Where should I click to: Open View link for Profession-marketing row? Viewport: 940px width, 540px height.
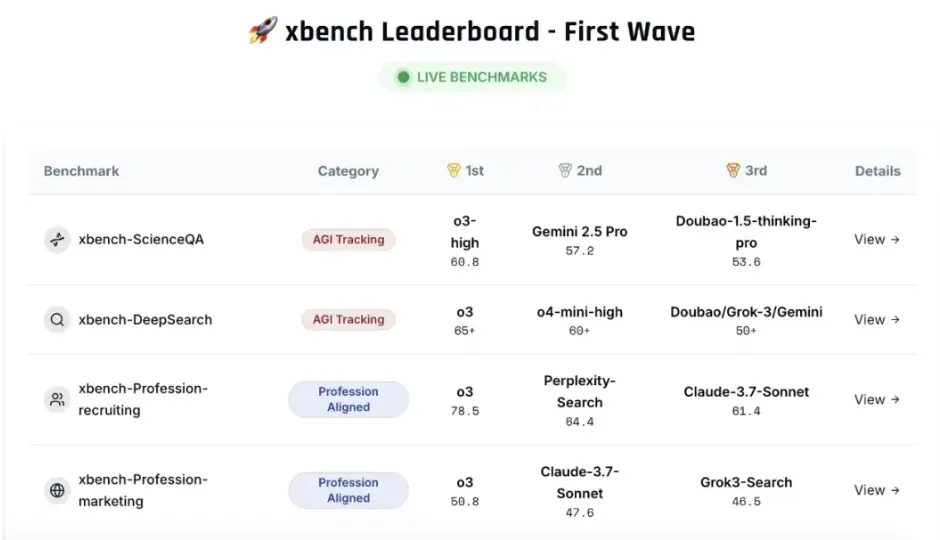877,490
